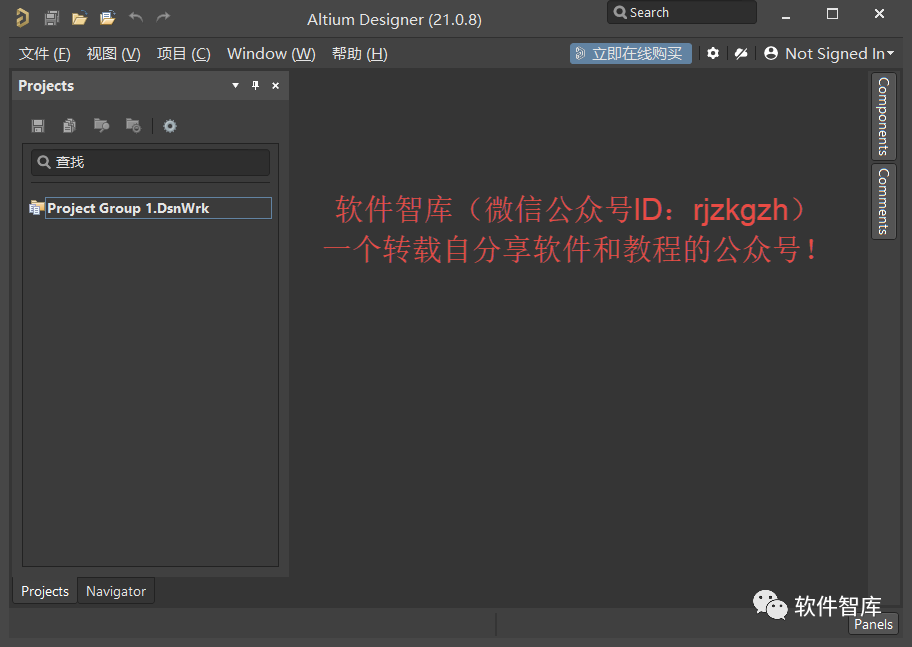The height and width of the screenshot is (647, 912).
Task: Click the top Search box
Action: (x=682, y=12)
